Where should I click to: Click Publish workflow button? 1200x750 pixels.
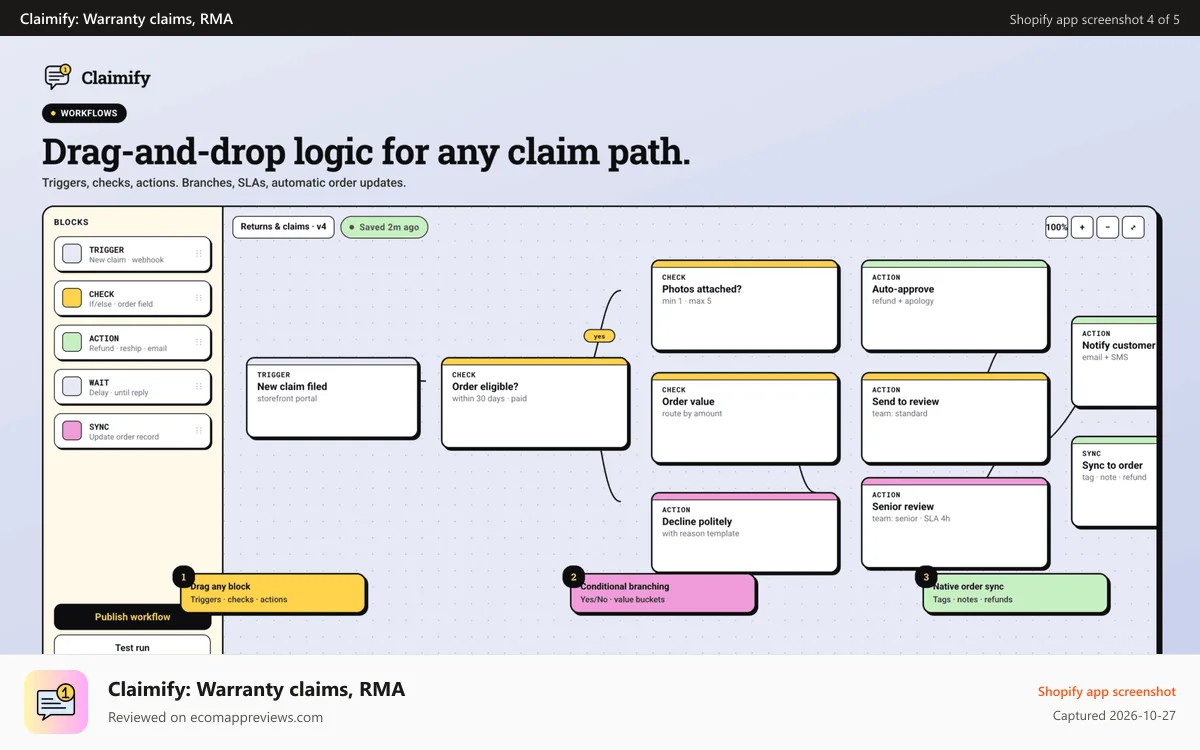pos(132,617)
